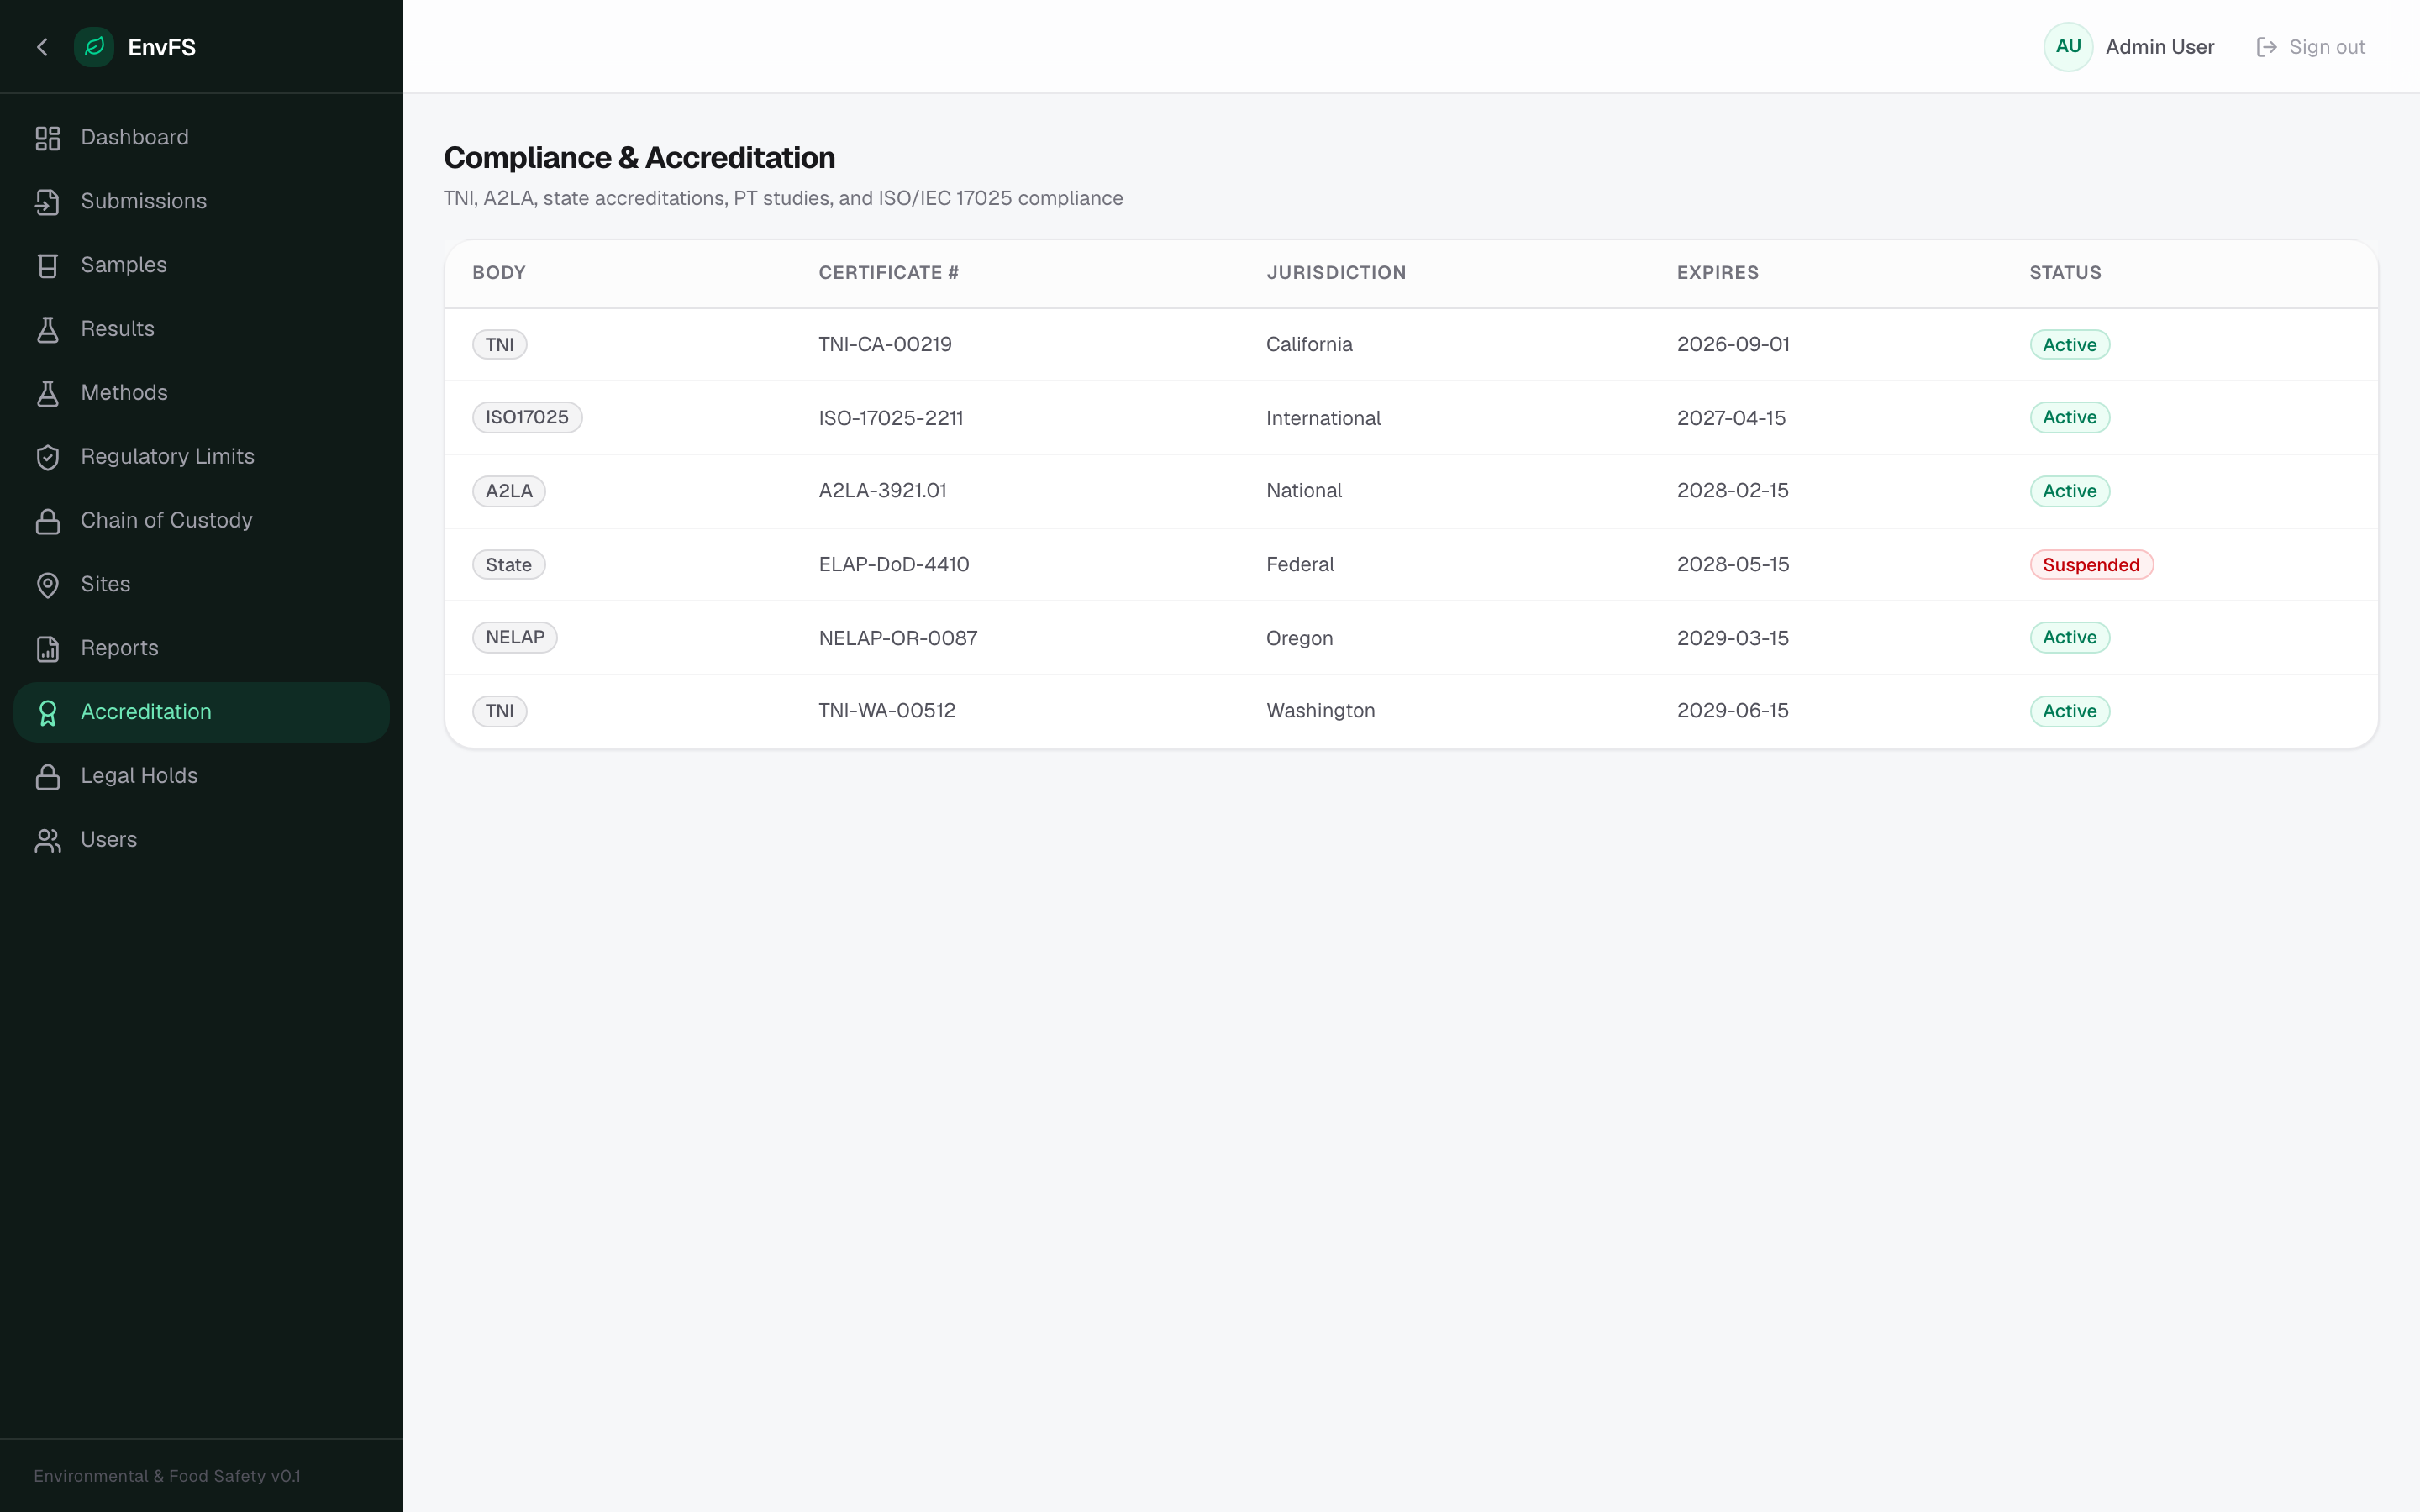Click the Results flask icon
Image resolution: width=2420 pixels, height=1512 pixels.
(48, 330)
